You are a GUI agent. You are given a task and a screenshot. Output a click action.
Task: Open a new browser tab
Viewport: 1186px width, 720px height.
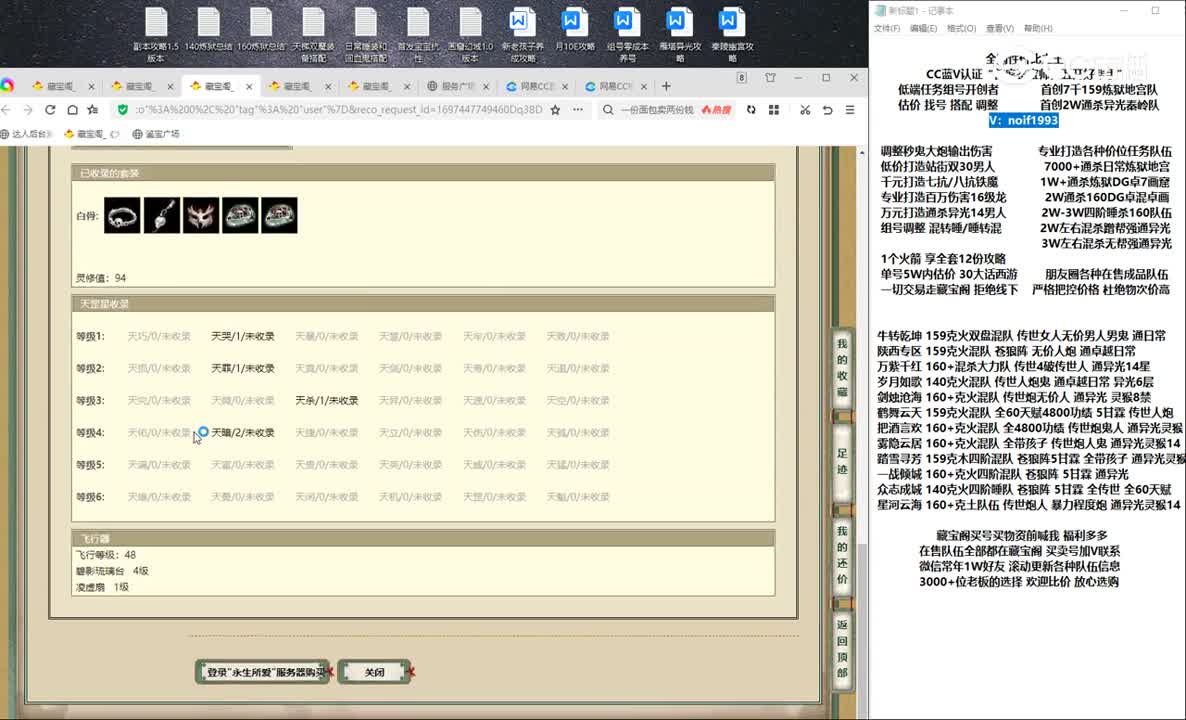(666, 86)
